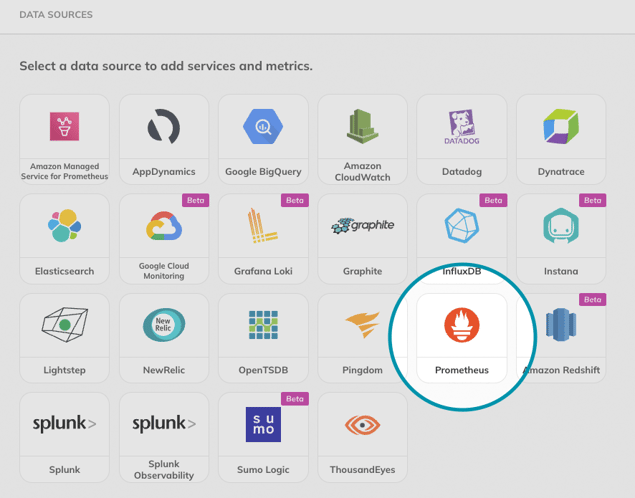The height and width of the screenshot is (498, 635).
Task: Choose the Google BigQuery hexagon icon
Action: 263,127
